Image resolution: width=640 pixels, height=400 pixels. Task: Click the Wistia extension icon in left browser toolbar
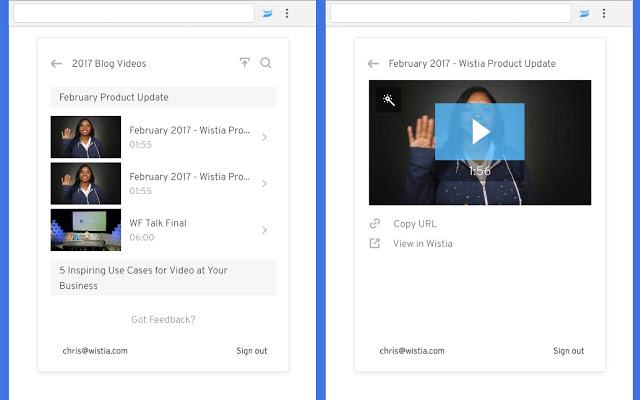(268, 13)
